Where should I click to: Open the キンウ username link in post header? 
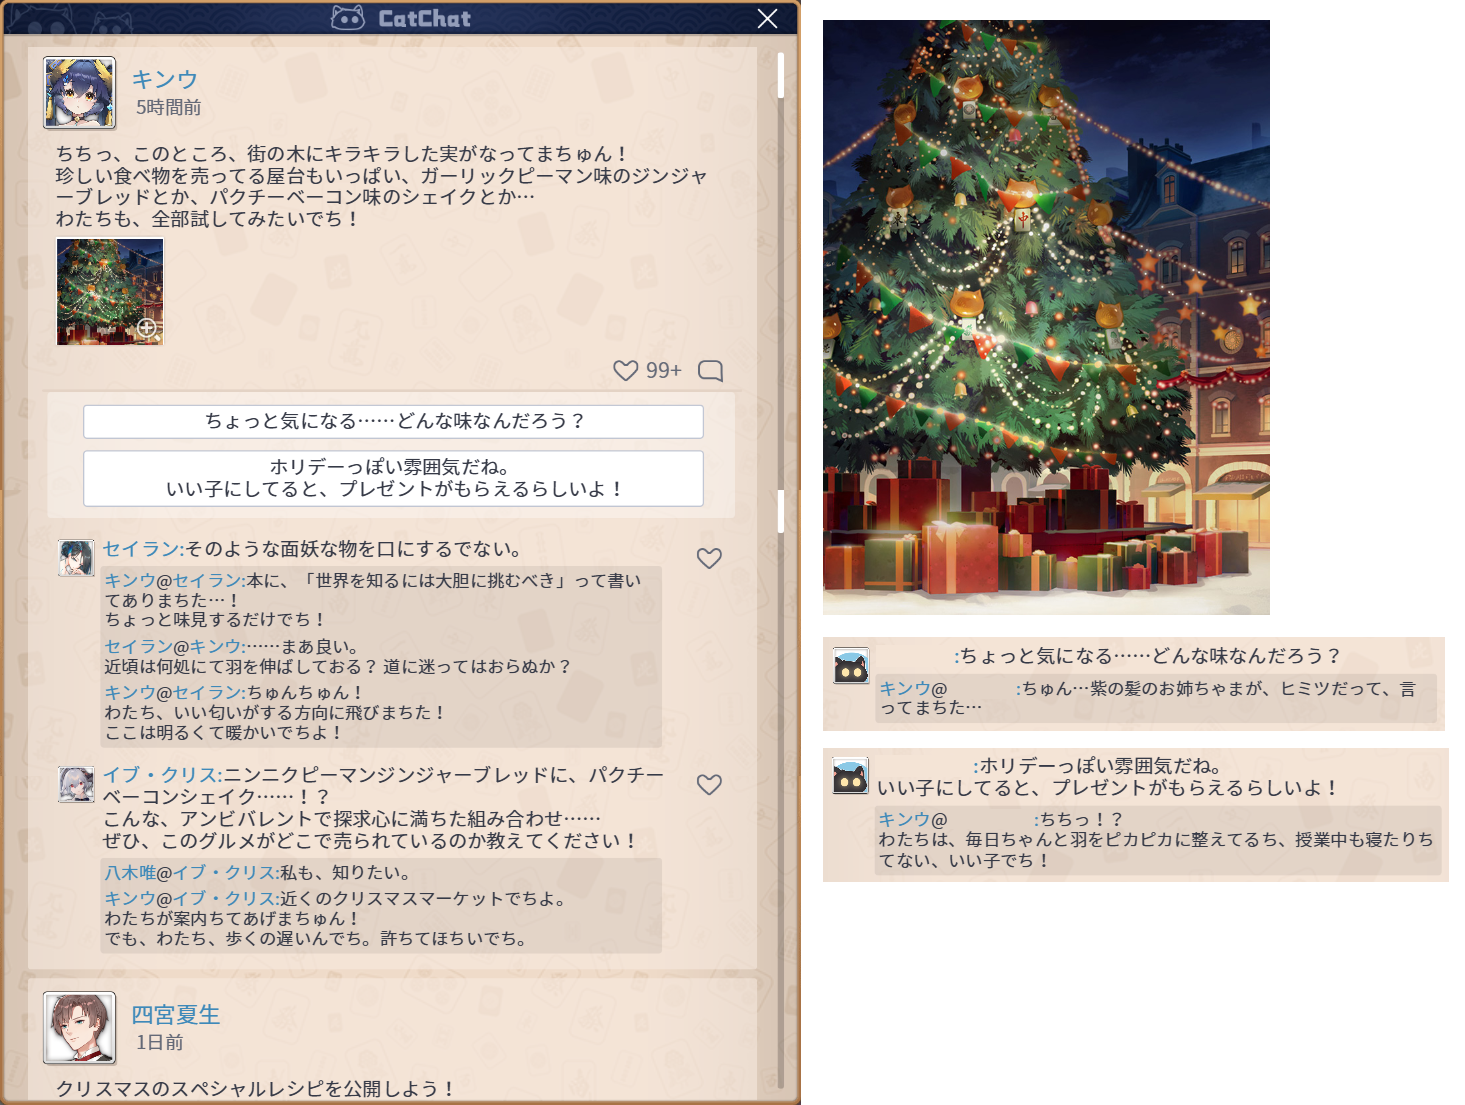165,79
